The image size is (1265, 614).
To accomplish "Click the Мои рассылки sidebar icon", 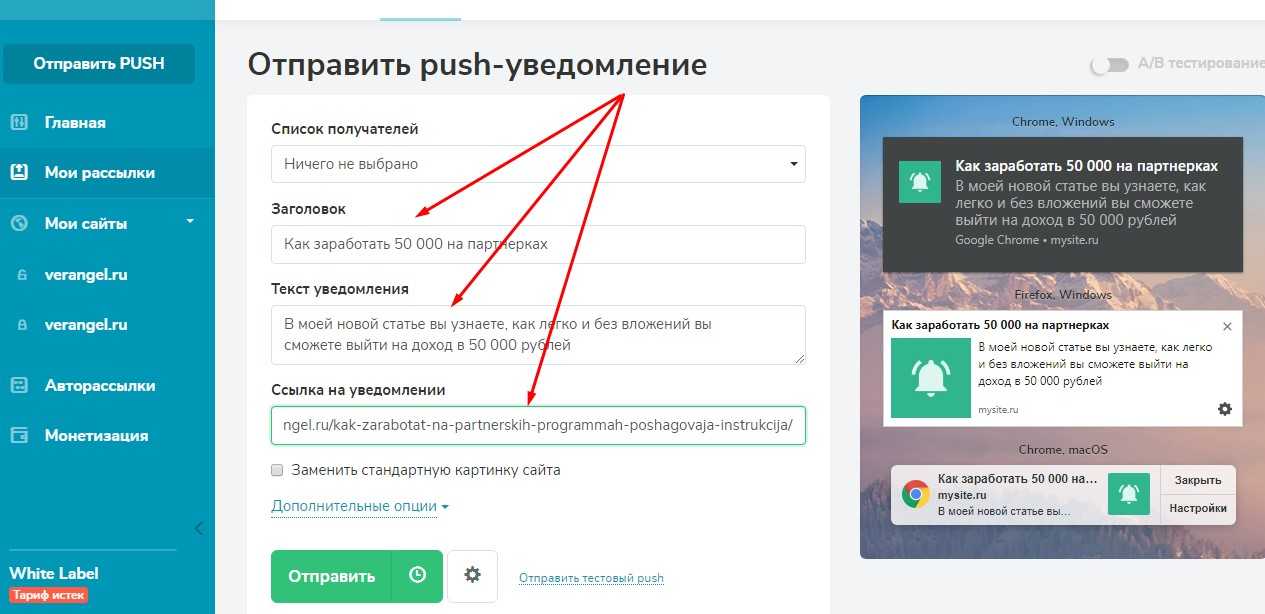I will (x=19, y=172).
